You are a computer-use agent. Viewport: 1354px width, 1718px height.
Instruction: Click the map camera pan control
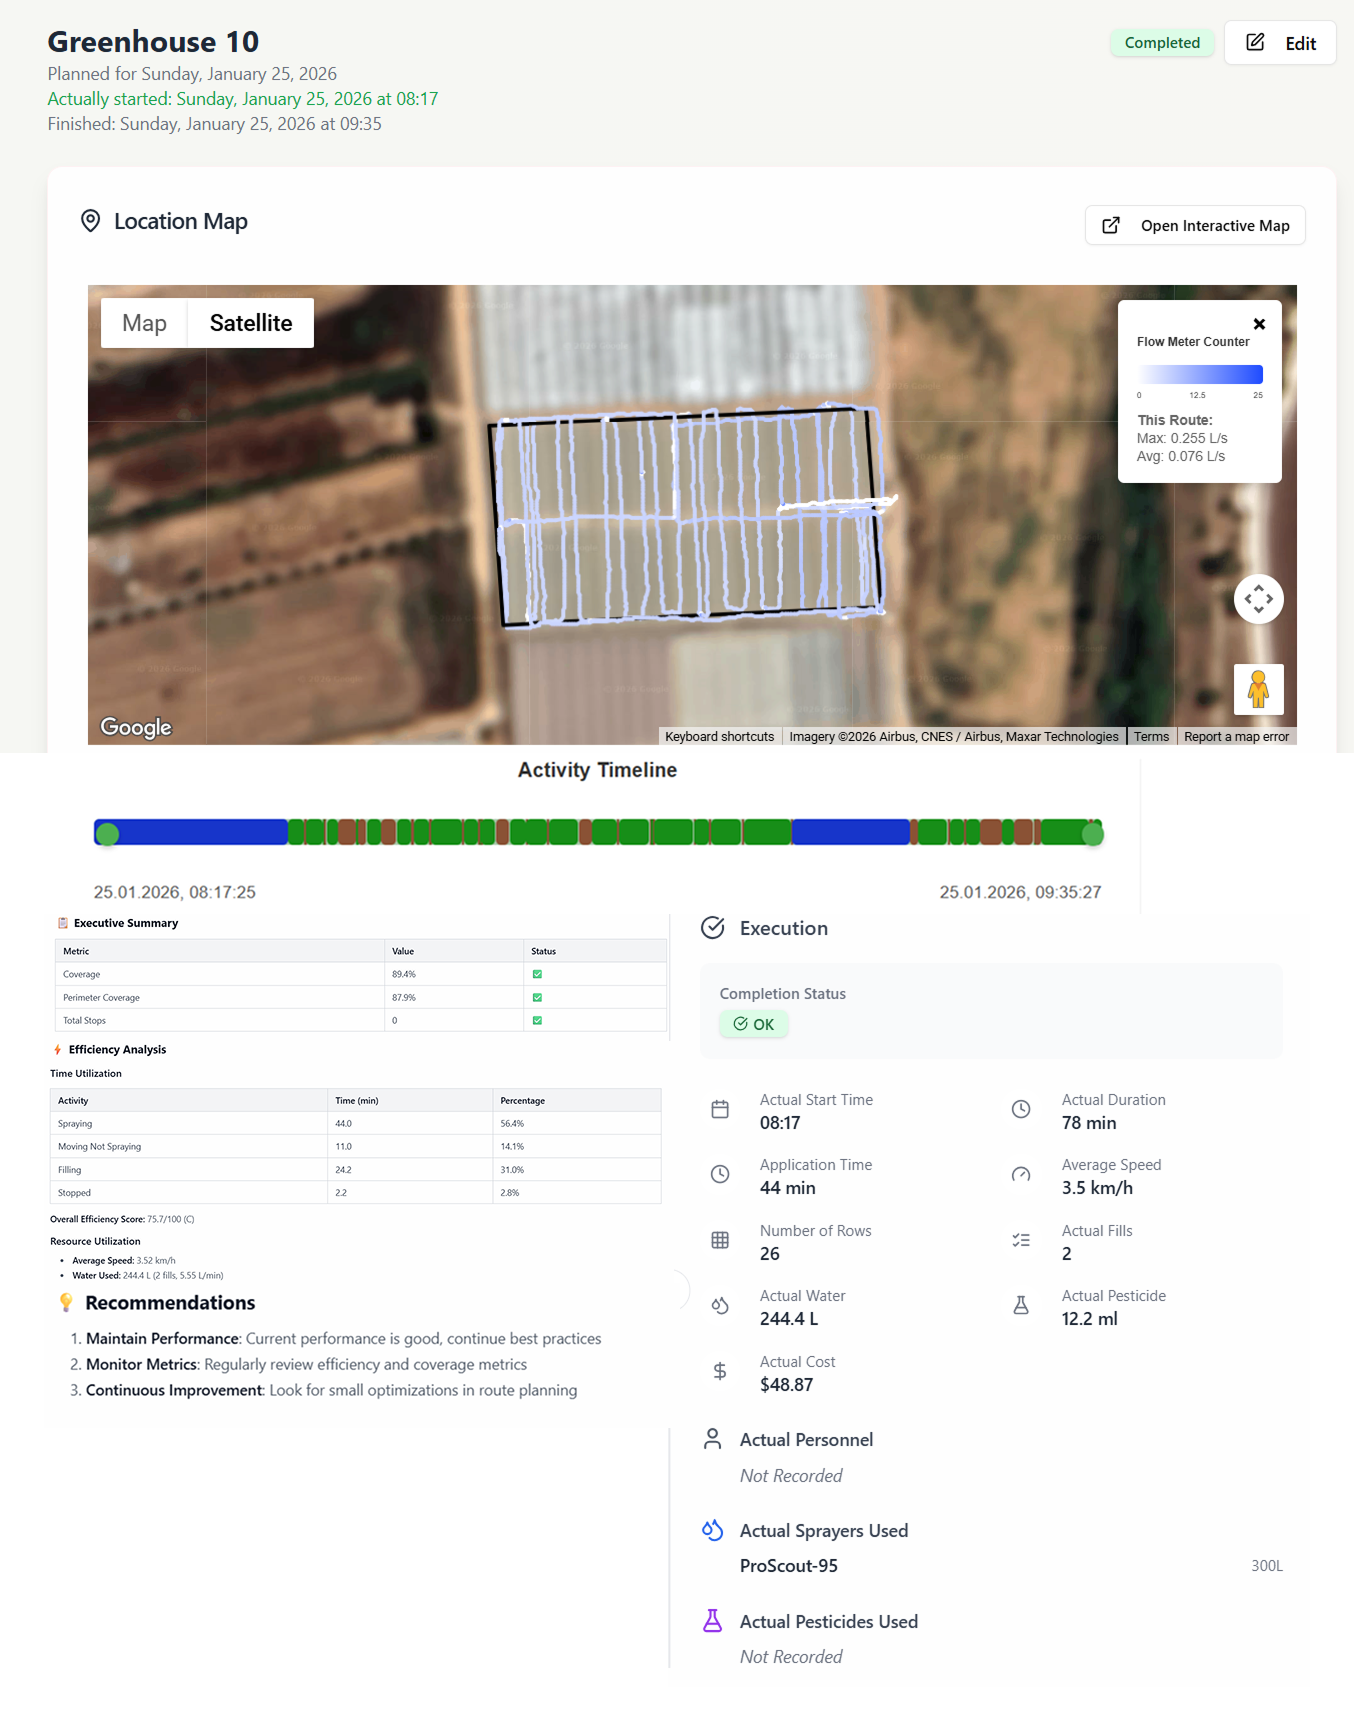click(1258, 599)
